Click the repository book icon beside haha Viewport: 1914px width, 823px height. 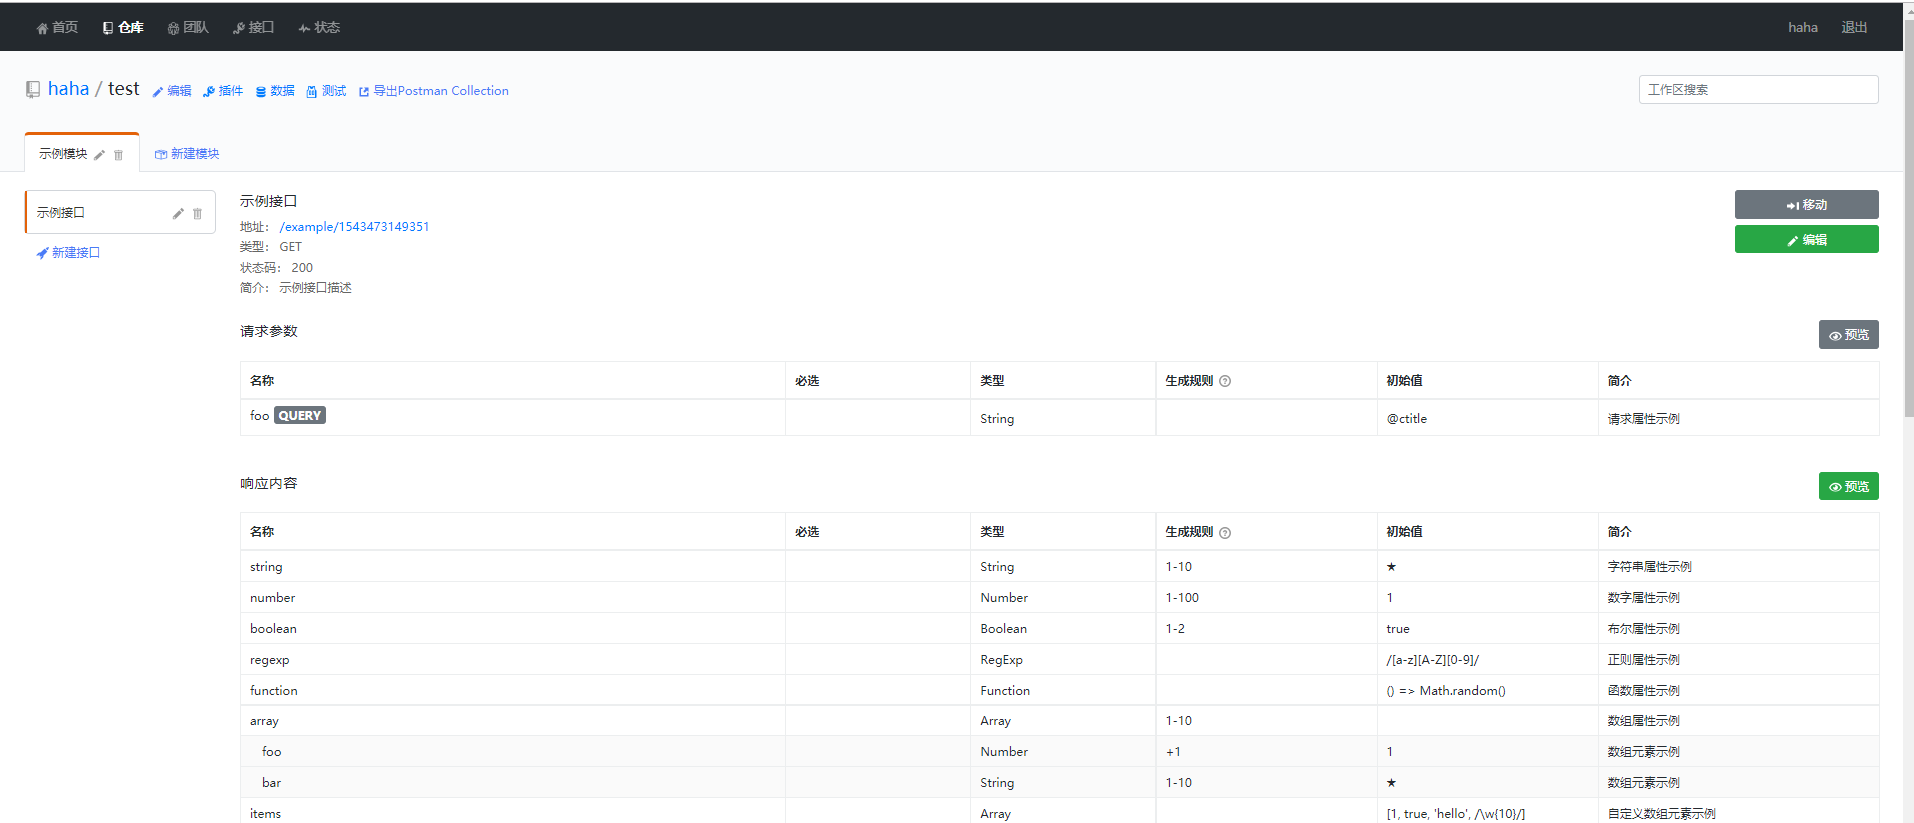pos(33,89)
